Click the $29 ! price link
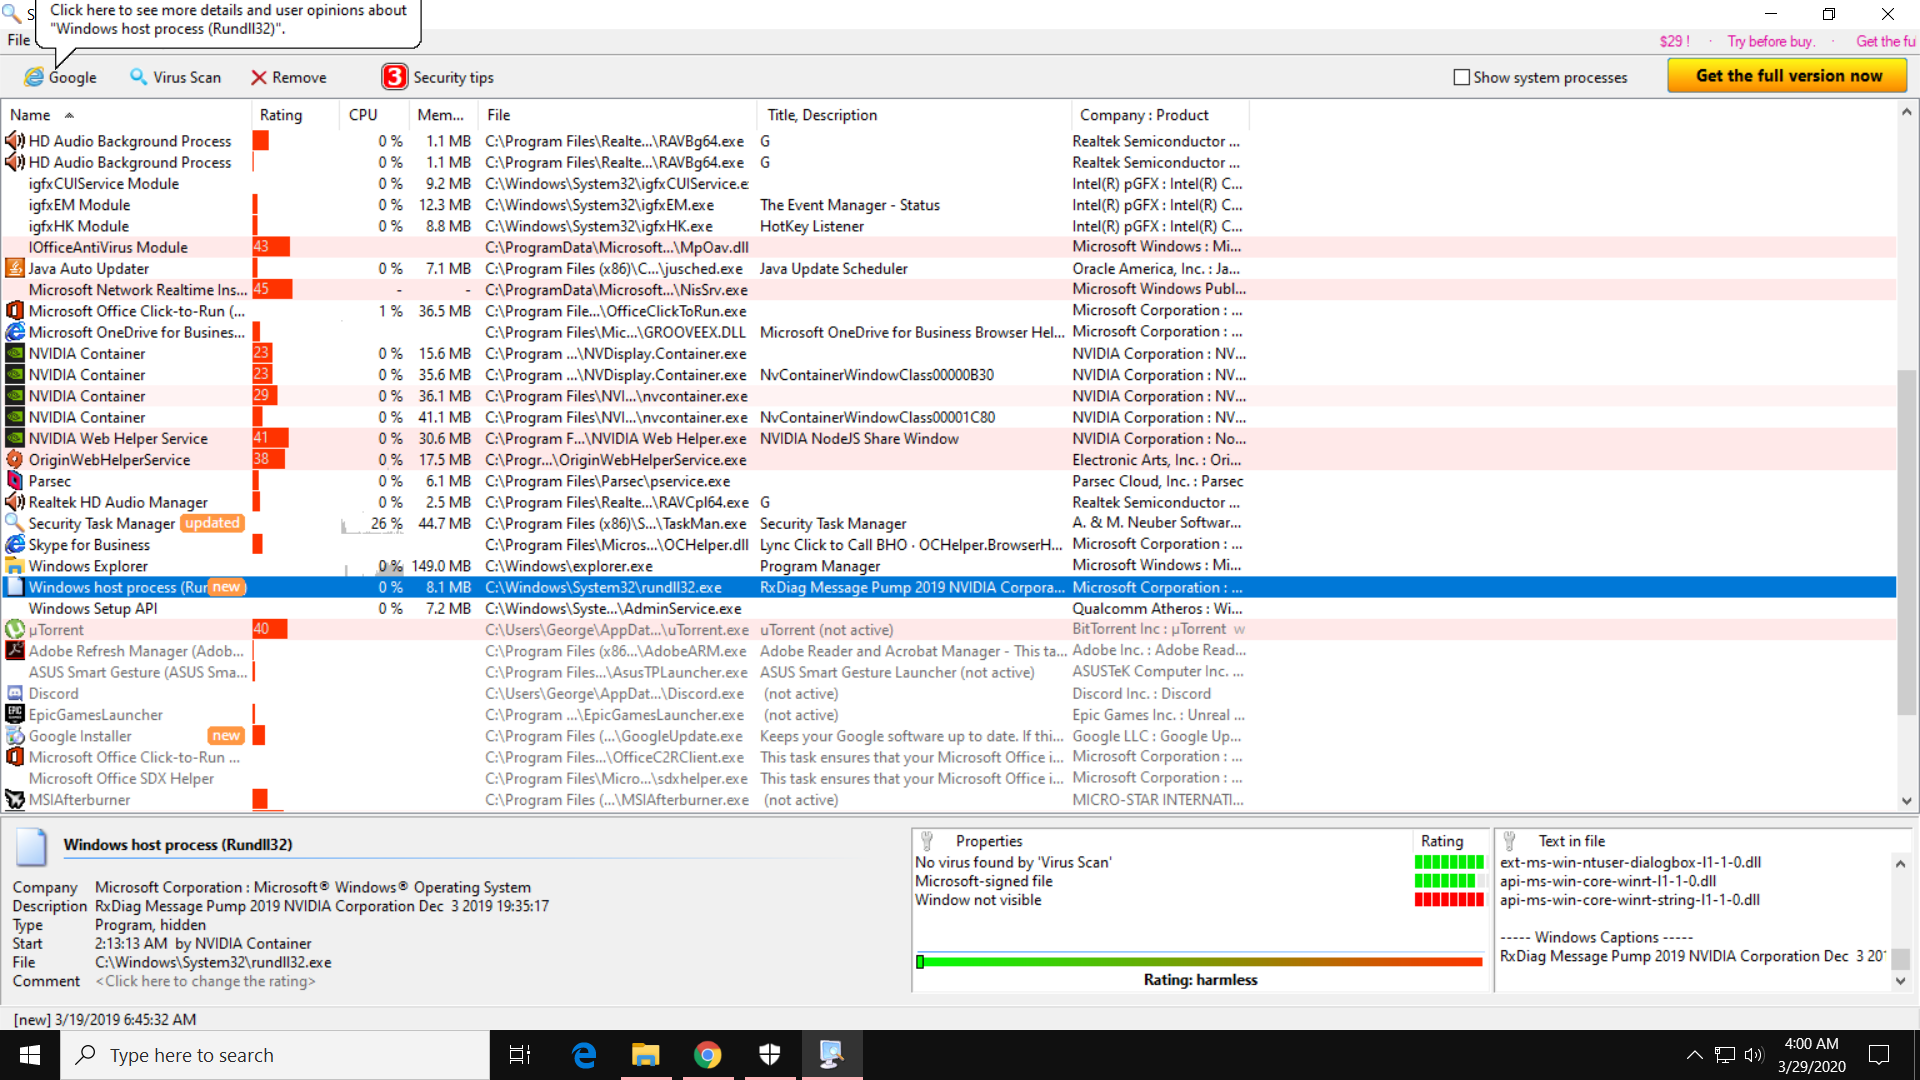The image size is (1920, 1080). (x=1674, y=41)
